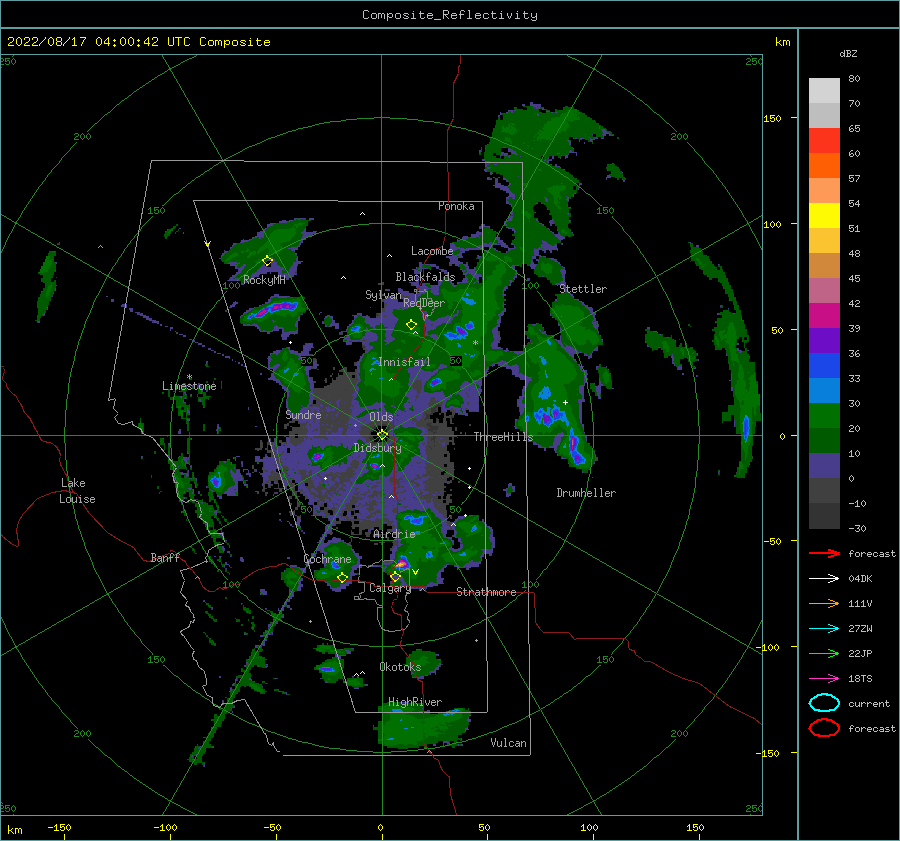Select the 33 dBZ blue color swatch
The width and height of the screenshot is (900, 841).
point(824,390)
